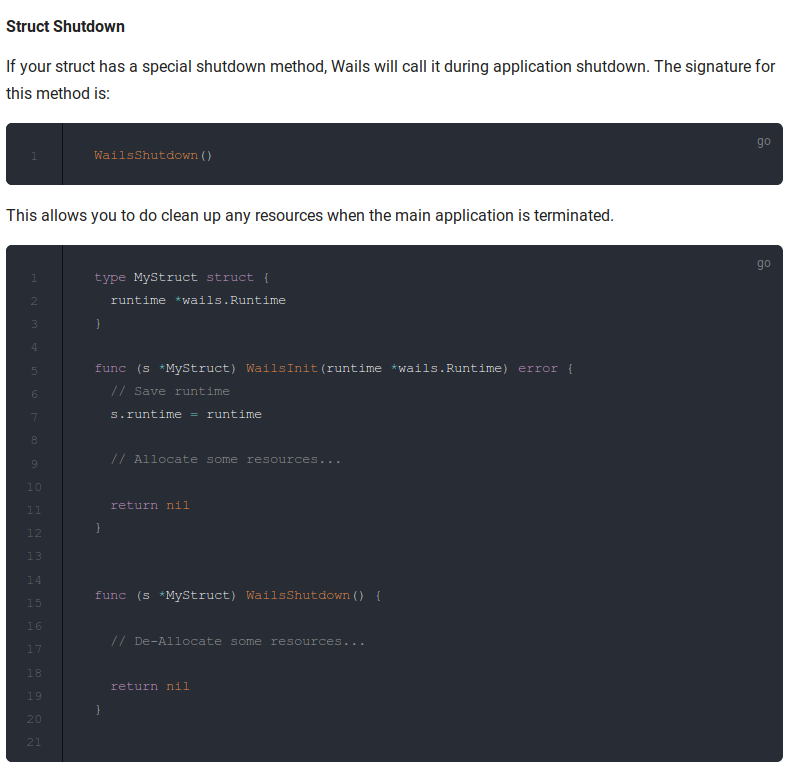This screenshot has width=799, height=775.
Task: Click the code line "s.runtime = runtime"
Action: coord(186,414)
